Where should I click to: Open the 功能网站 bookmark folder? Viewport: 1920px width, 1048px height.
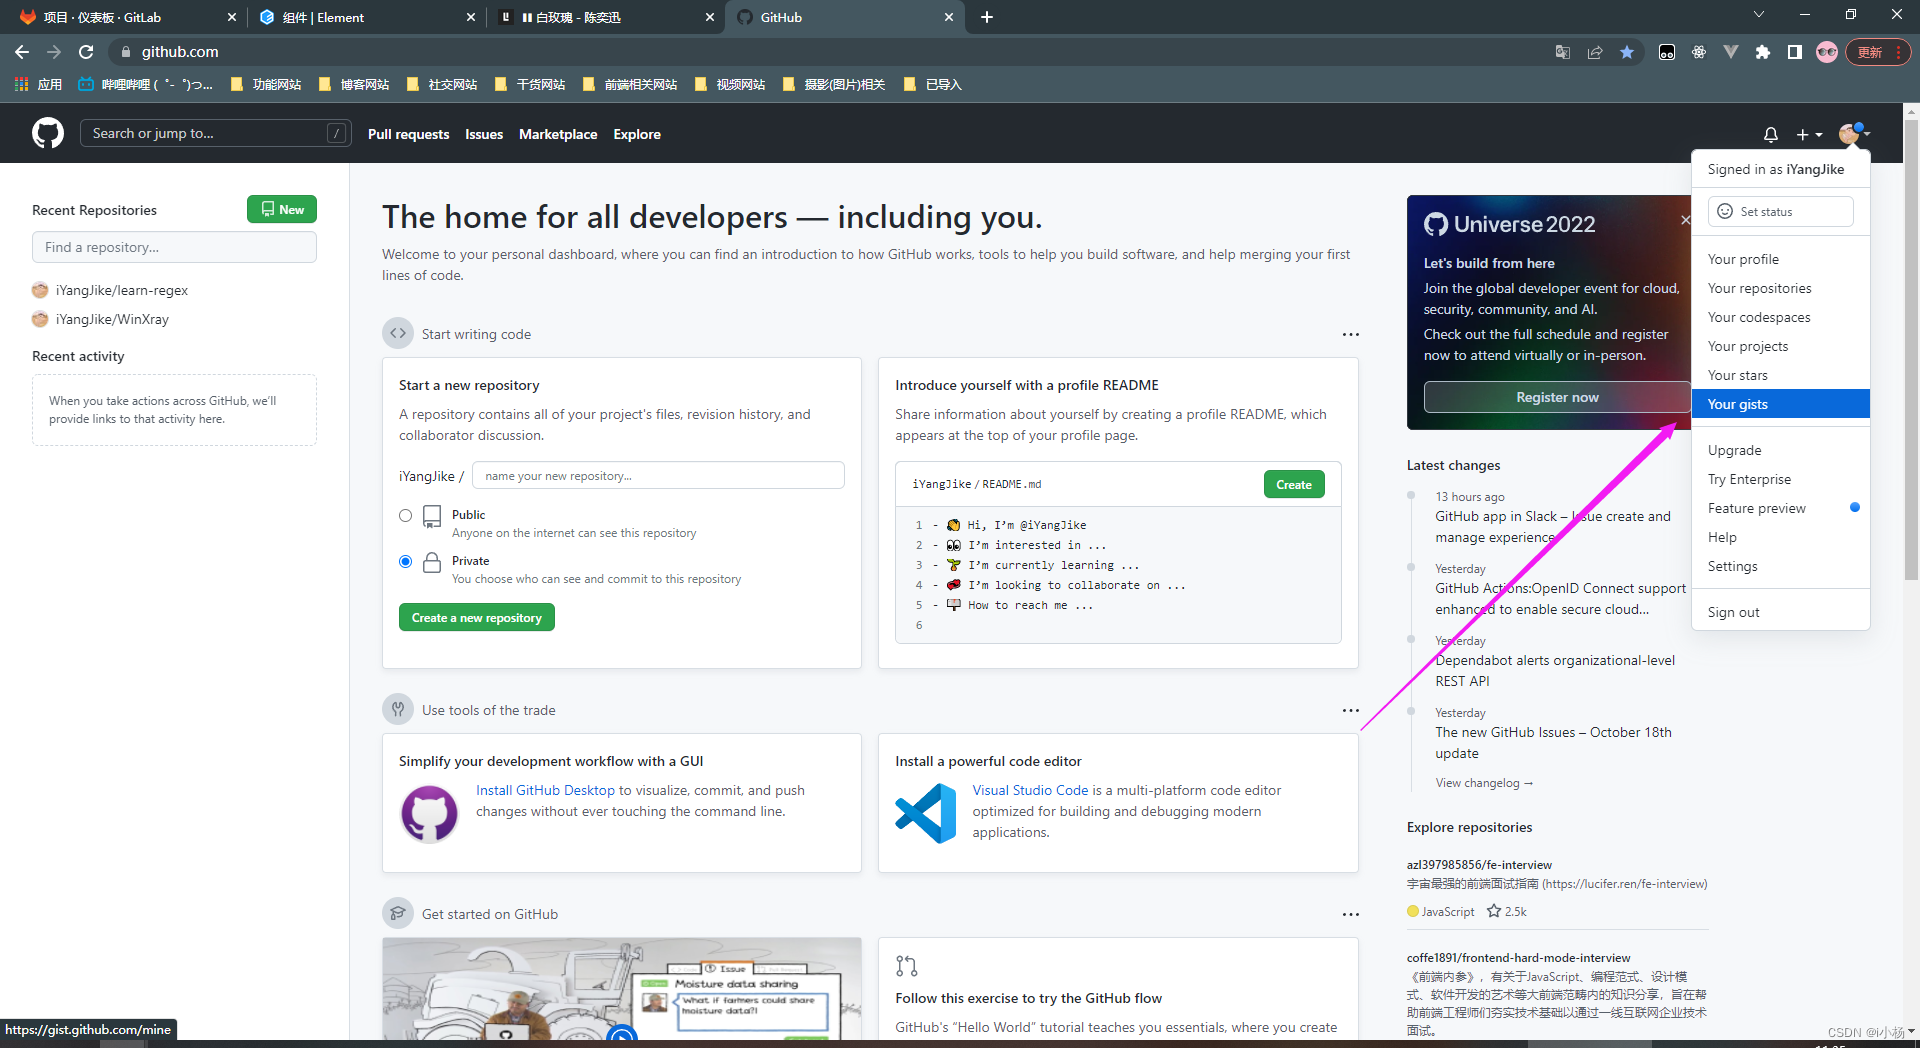pos(266,85)
